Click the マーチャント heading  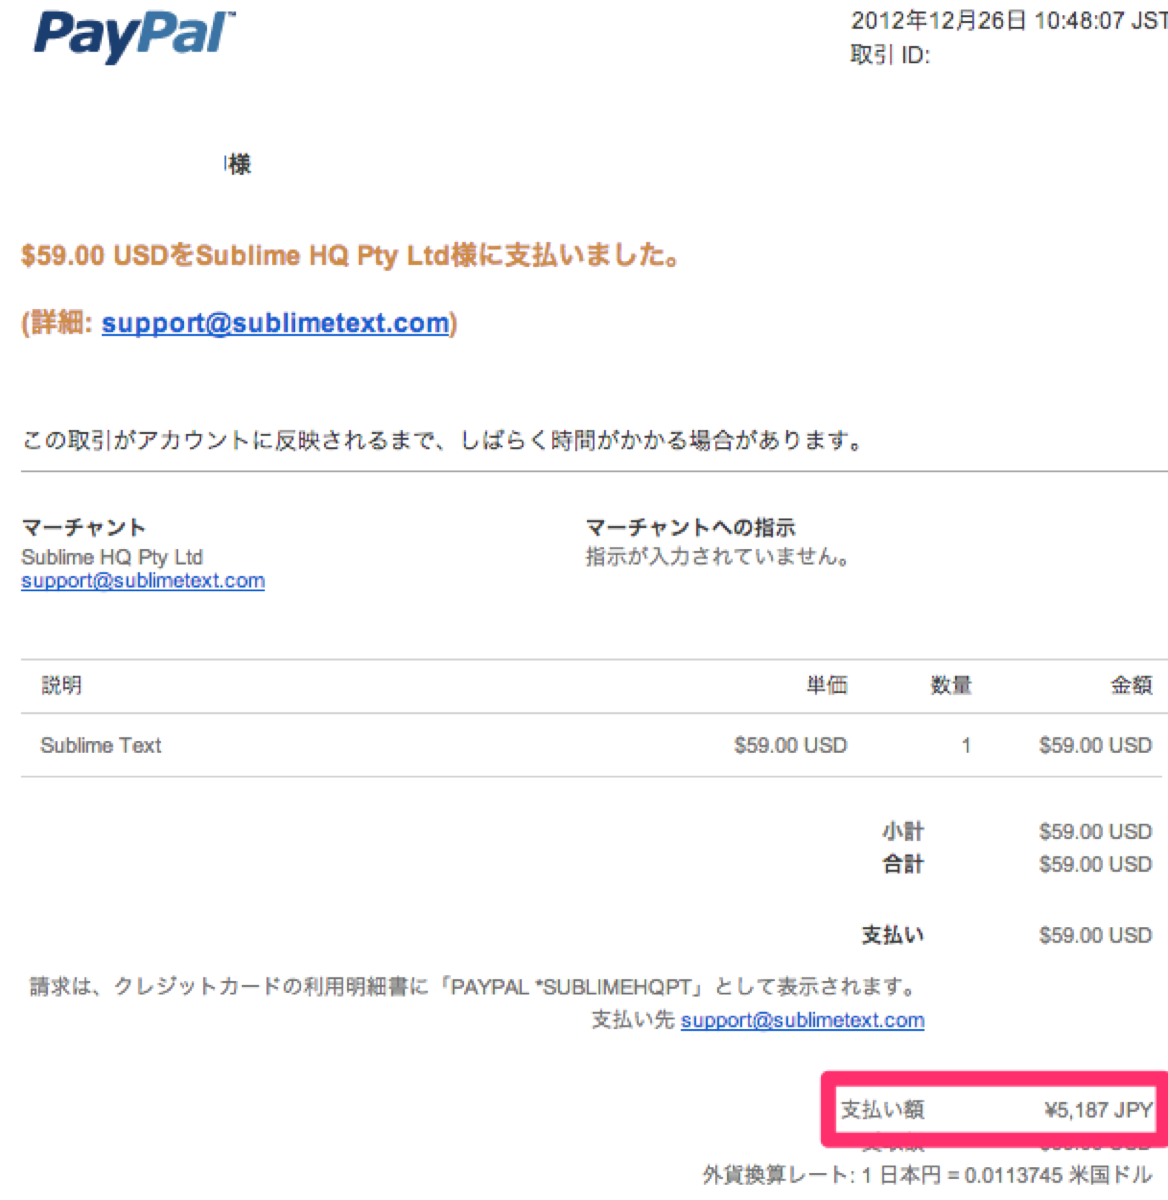tap(84, 527)
